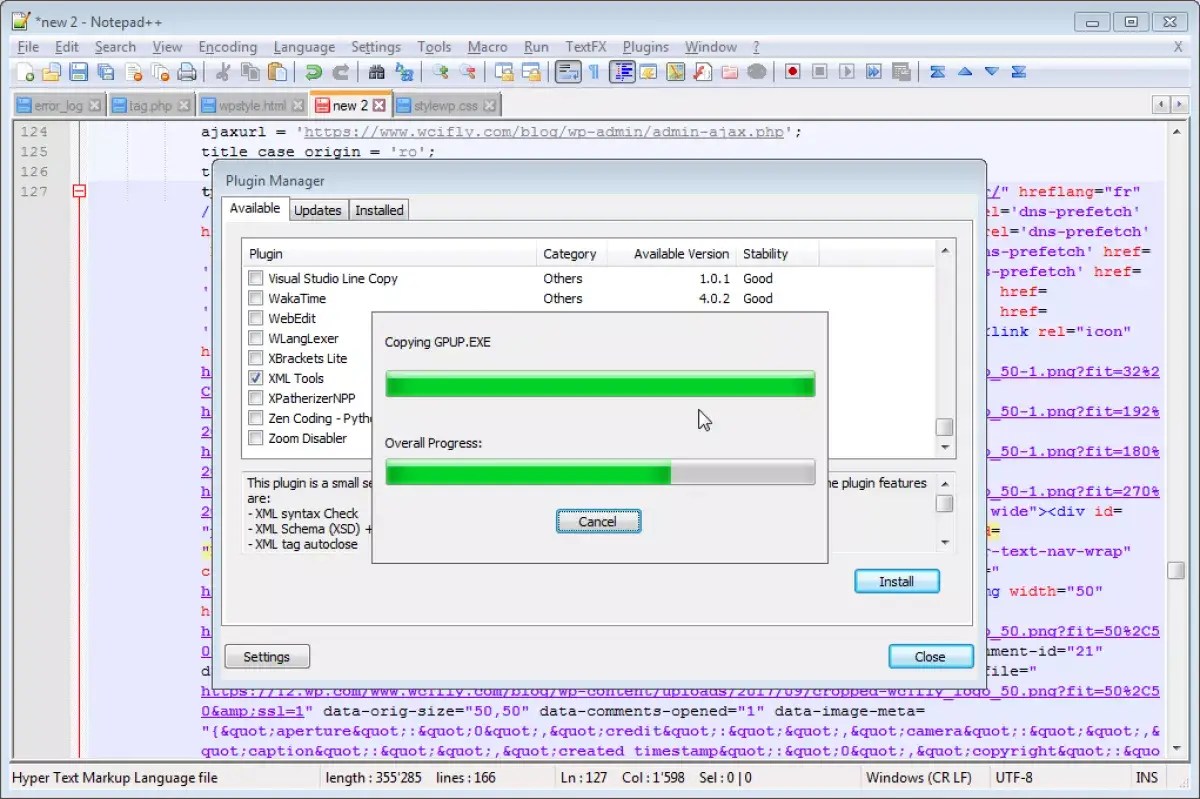Open the Find dialog icon

[375, 71]
